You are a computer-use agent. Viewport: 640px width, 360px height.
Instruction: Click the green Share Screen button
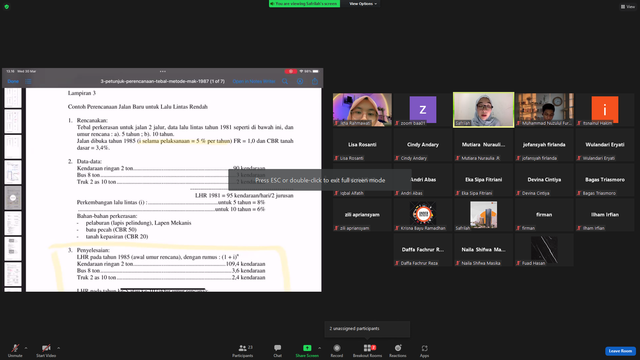[307, 350]
